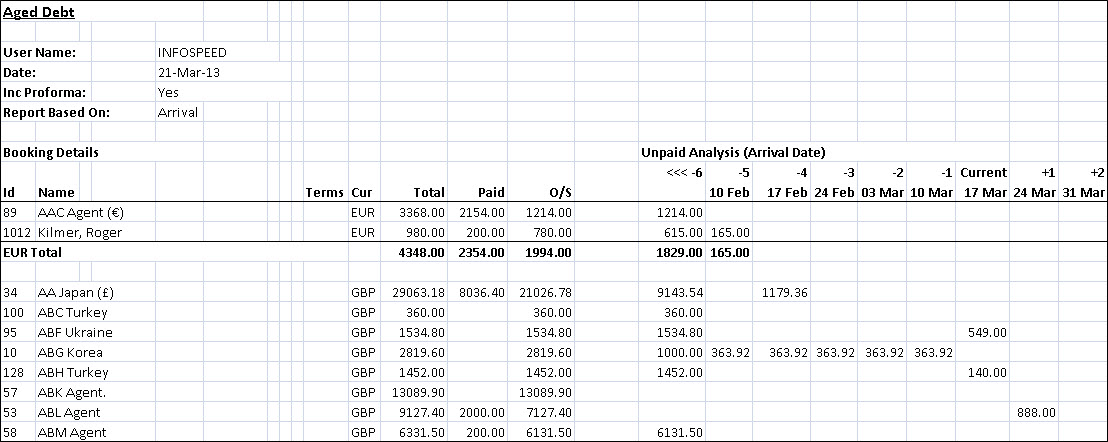Click the 1179.36 value under 17 Feb
The height and width of the screenshot is (442, 1108).
[784, 292]
